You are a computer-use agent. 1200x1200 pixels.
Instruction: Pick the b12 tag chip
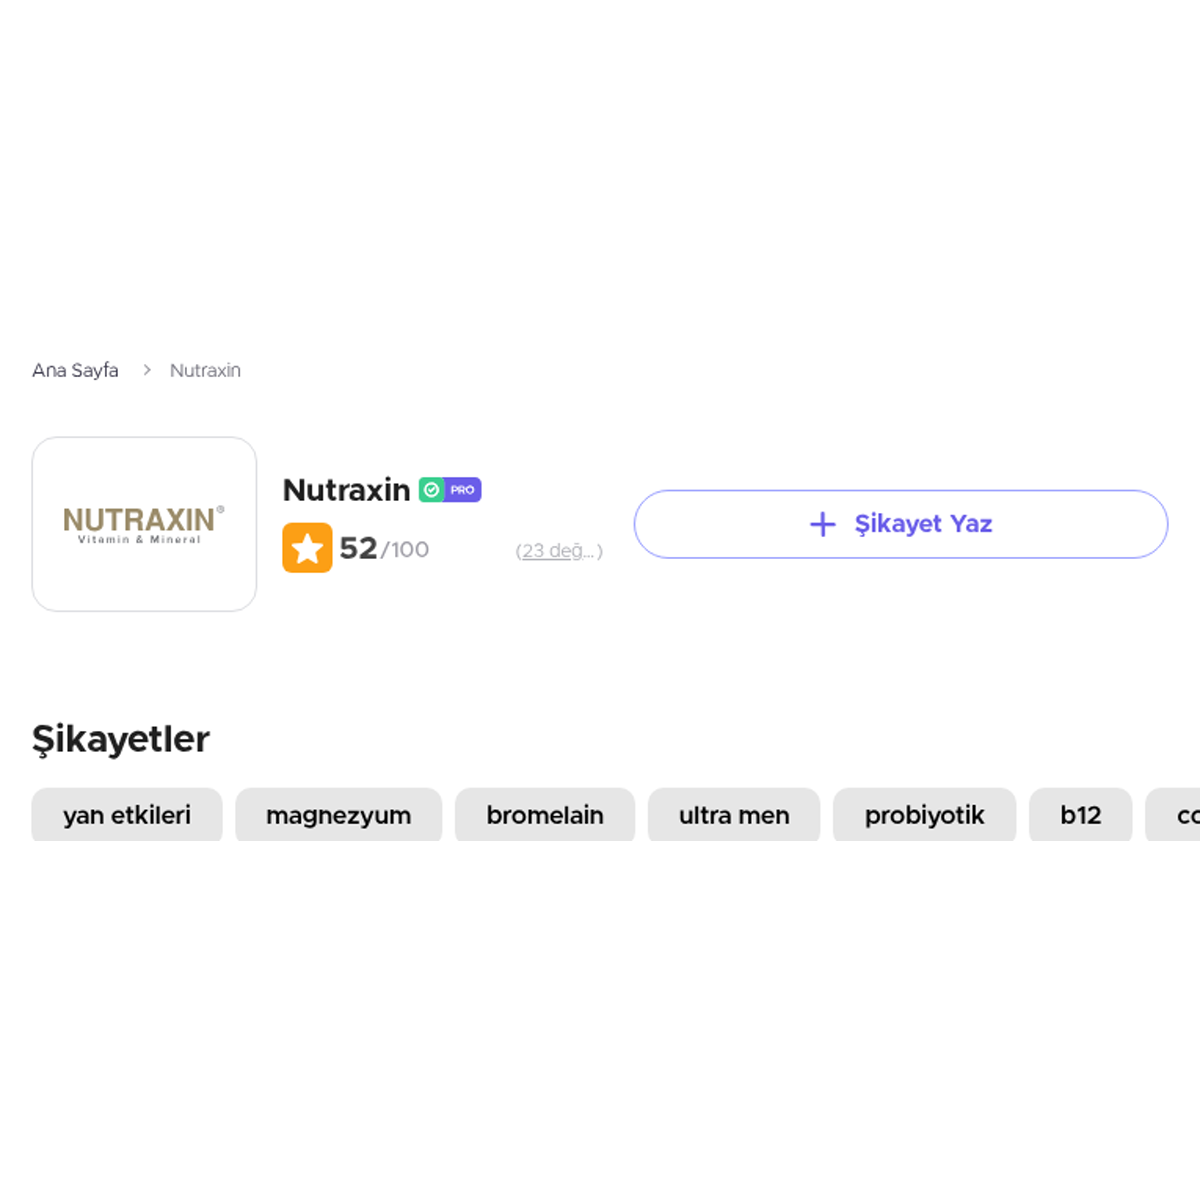[1080, 815]
